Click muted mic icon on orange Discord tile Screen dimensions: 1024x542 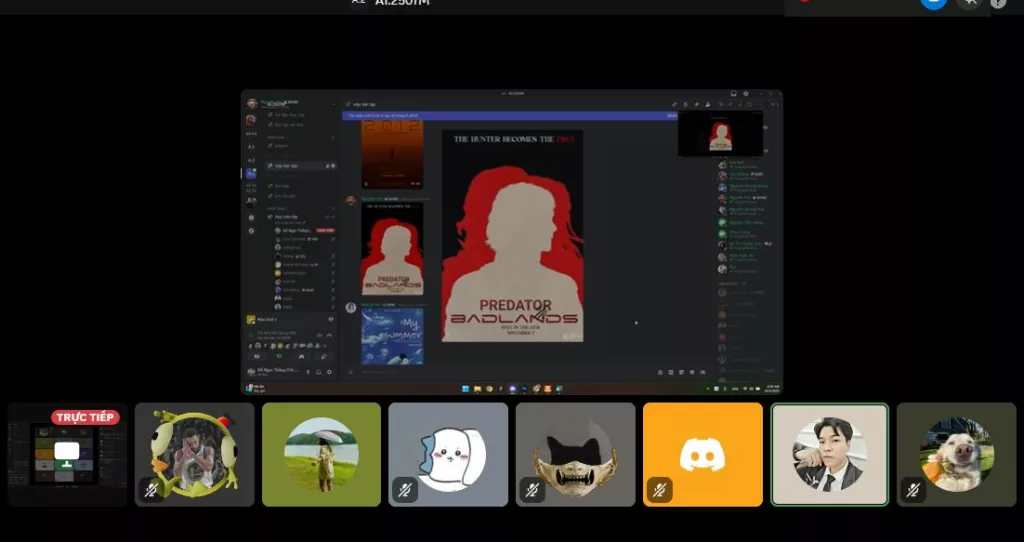(x=659, y=490)
